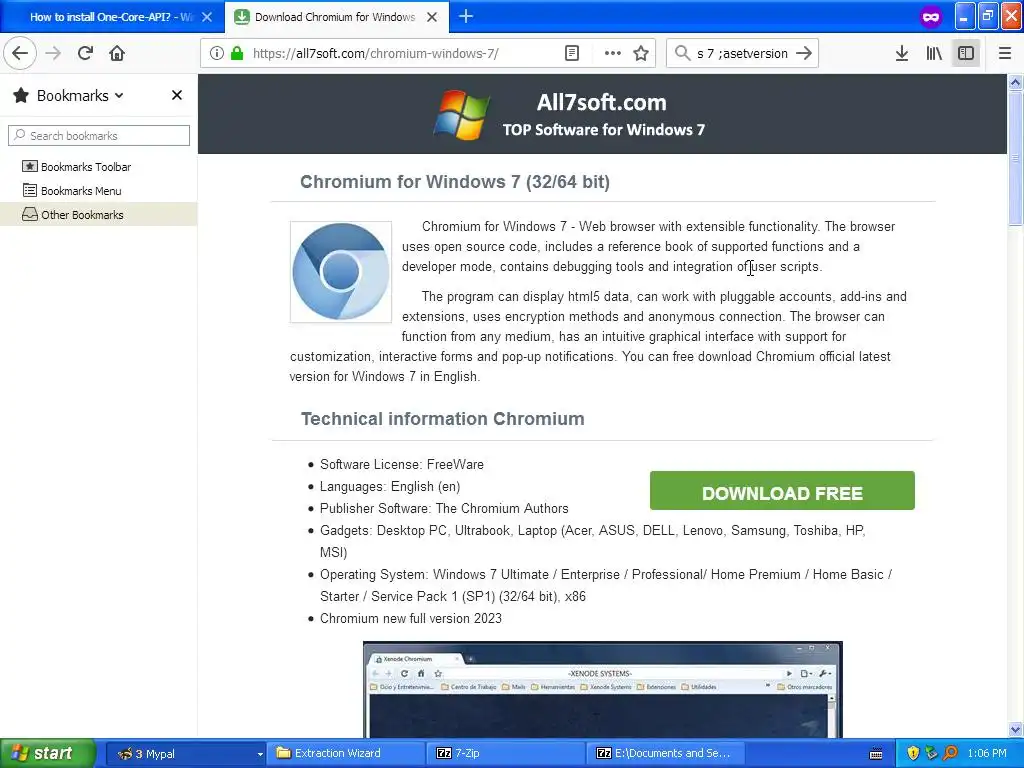Click the search magnifier icon
Screen dimensions: 1024x768
(682, 53)
